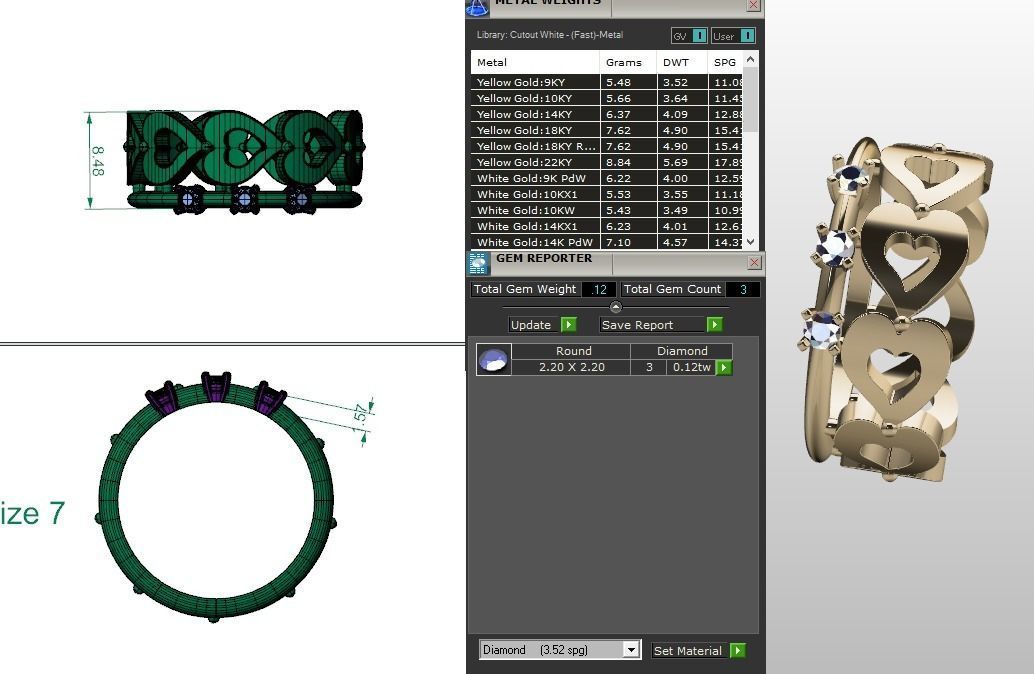This screenshot has height=674, width=1034.
Task: Click the 2.20 X 2.20 gem size cell
Action: (x=571, y=367)
